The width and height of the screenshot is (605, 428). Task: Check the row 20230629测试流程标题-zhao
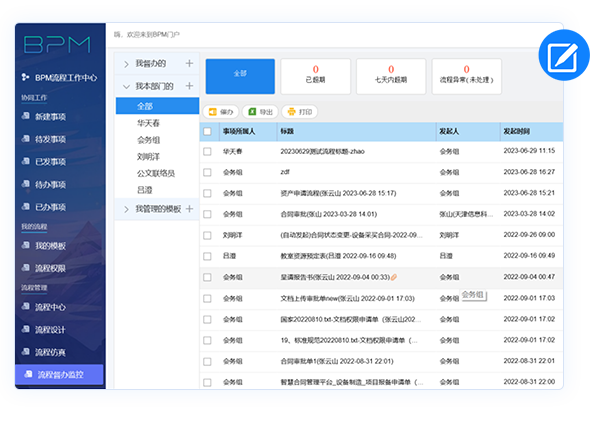(207, 151)
